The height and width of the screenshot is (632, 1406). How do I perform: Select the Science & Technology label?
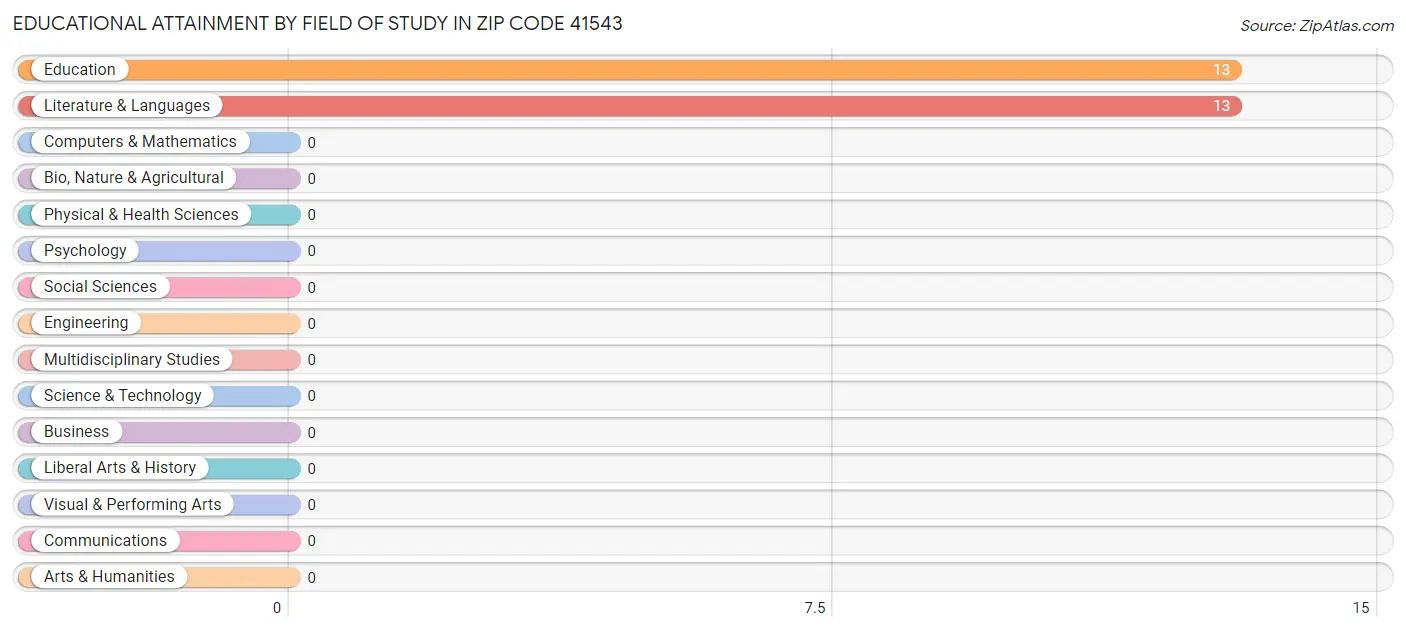[123, 395]
